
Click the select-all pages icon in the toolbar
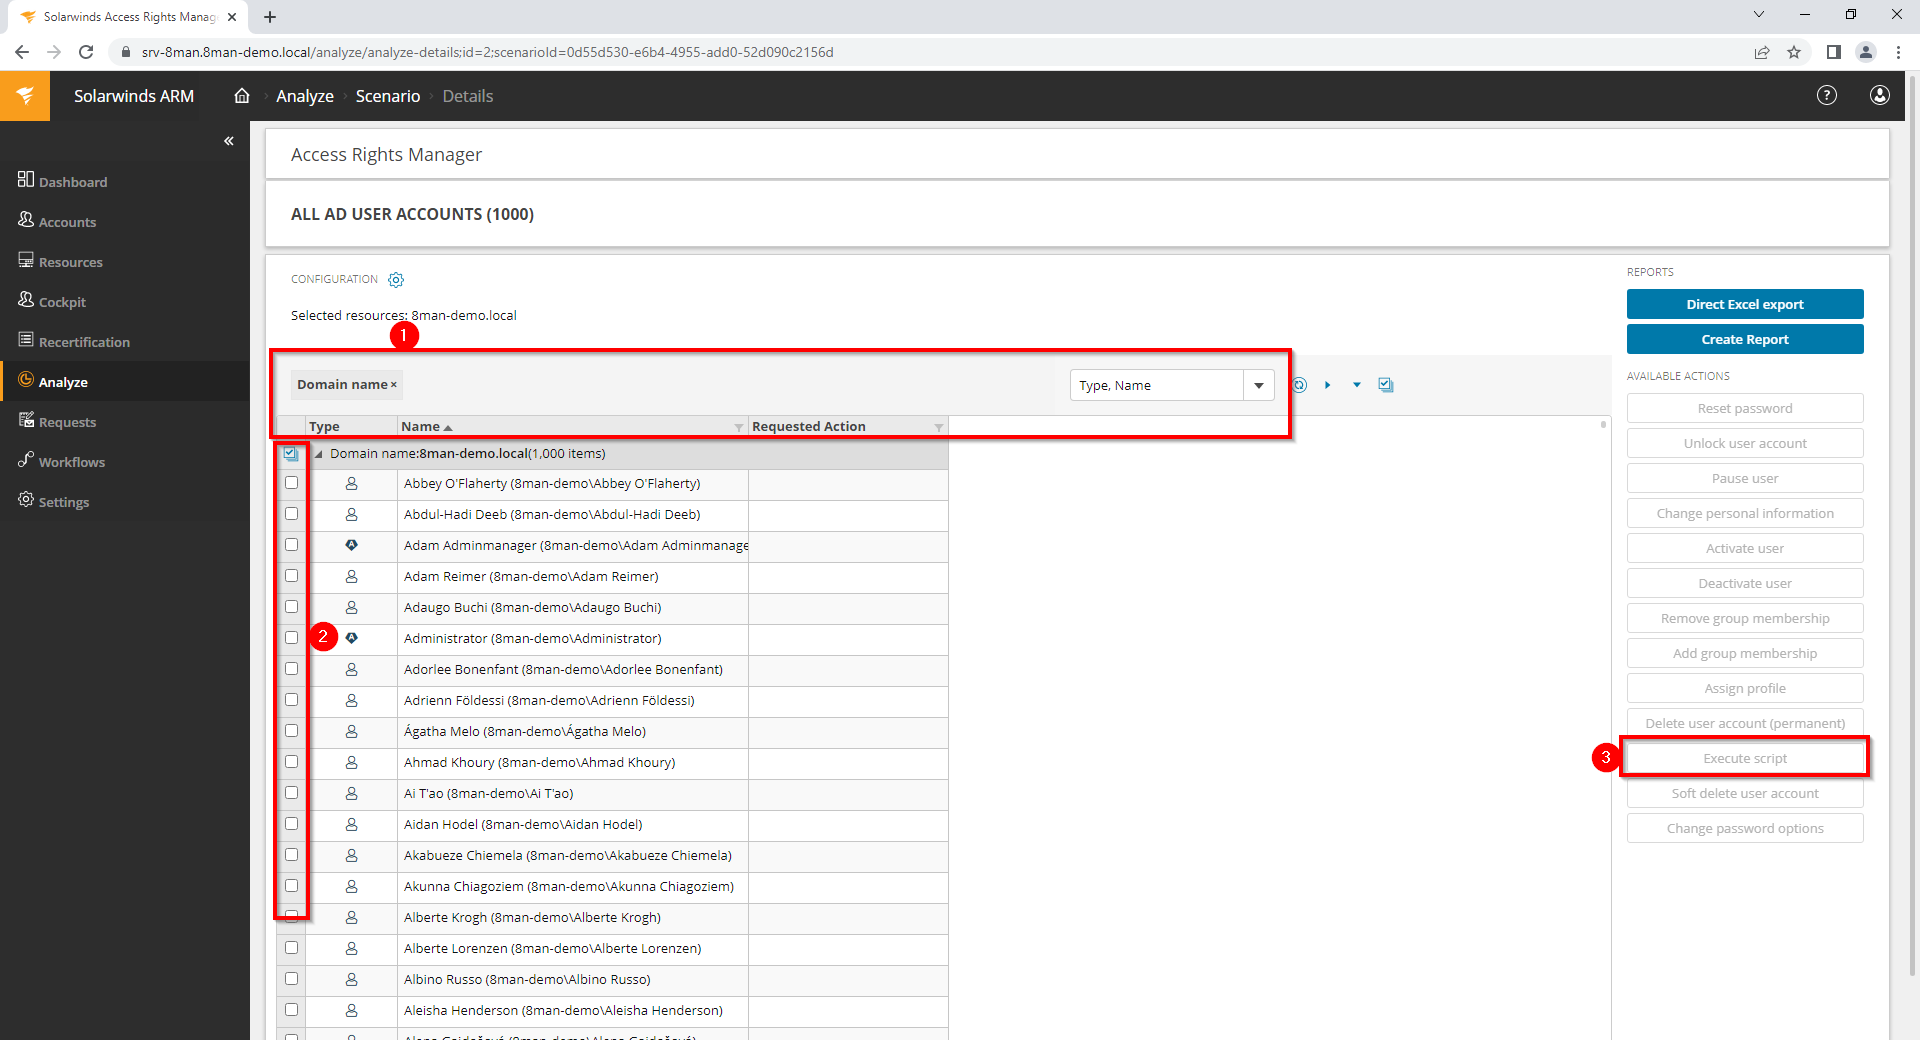tap(1386, 384)
